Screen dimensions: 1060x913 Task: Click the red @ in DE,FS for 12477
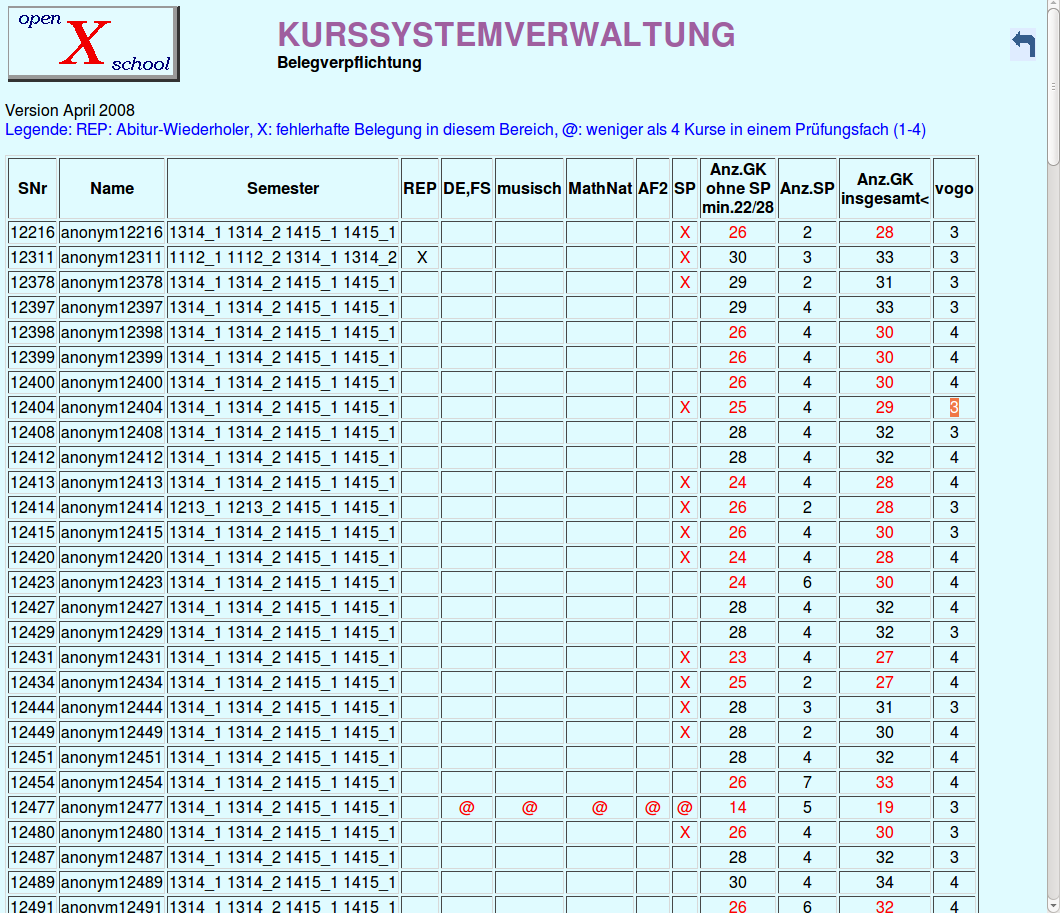(466, 808)
